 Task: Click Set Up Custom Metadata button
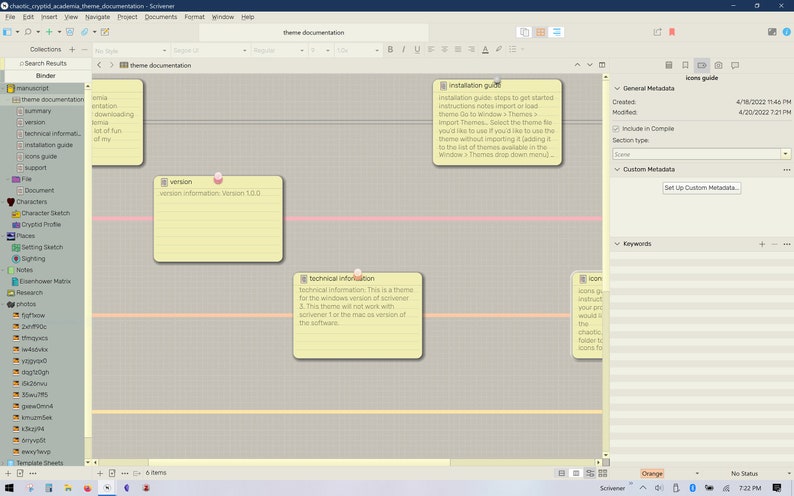pyautogui.click(x=701, y=188)
